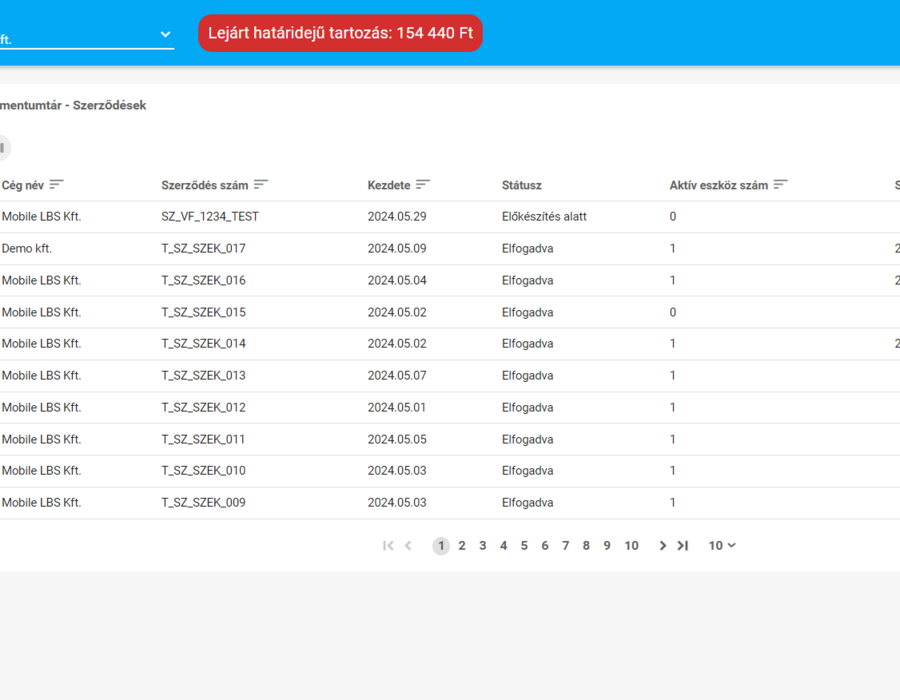Open rows-per-page dropdown showing 10
900x700 pixels.
pos(722,546)
